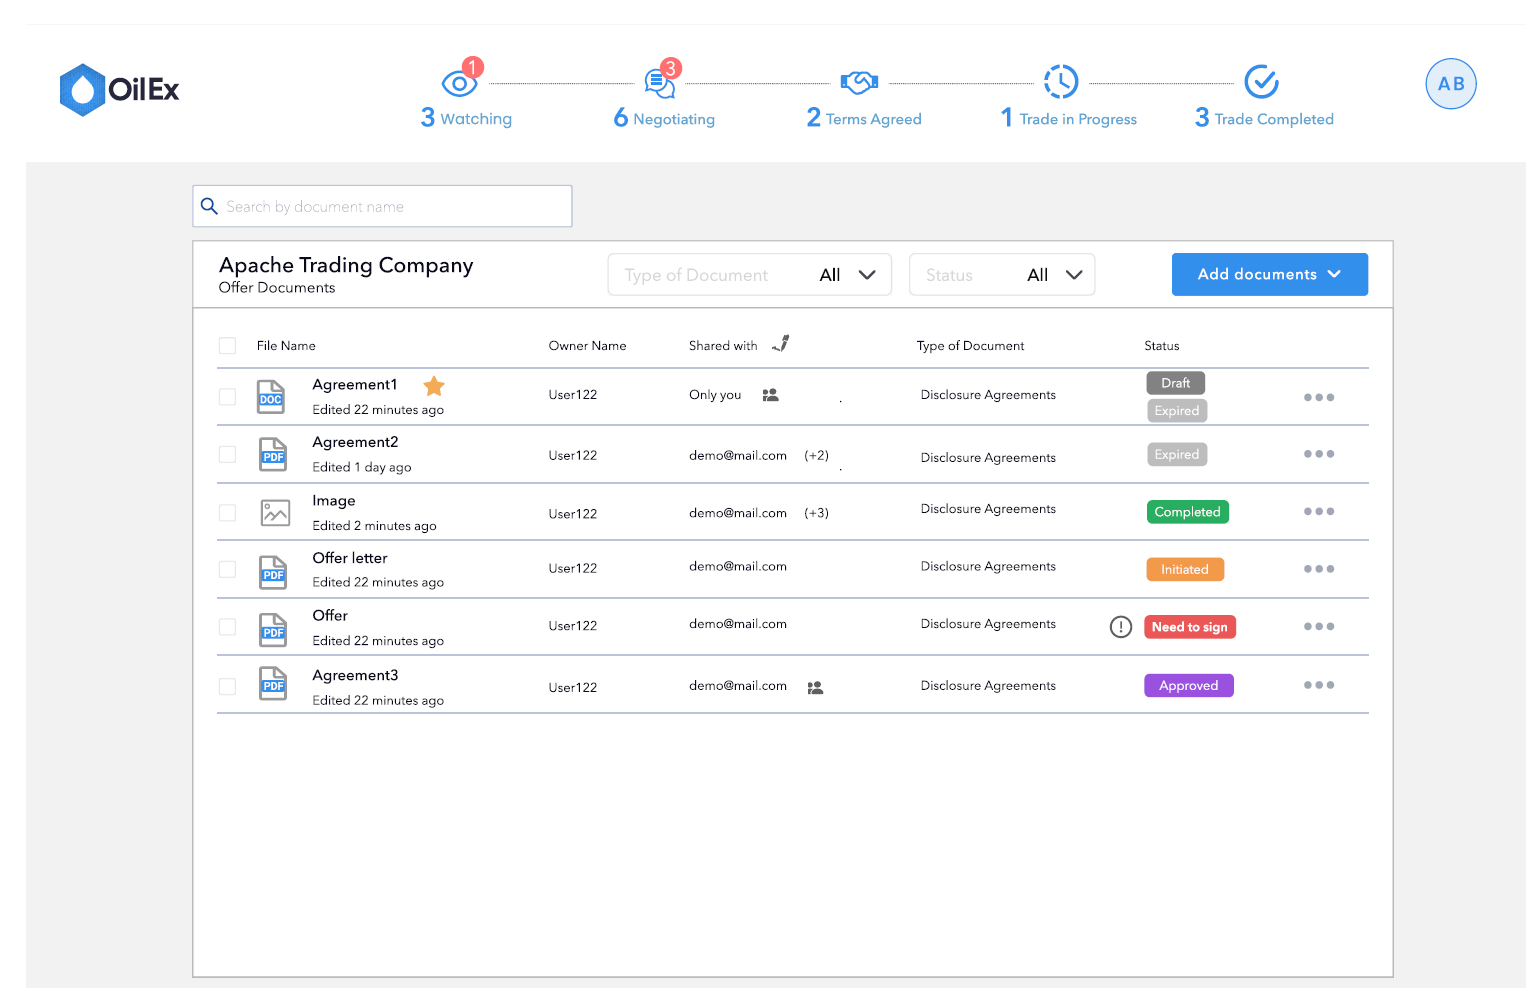The width and height of the screenshot is (1526, 988).
Task: Click the PDF file icon for Offer letter
Action: click(273, 572)
